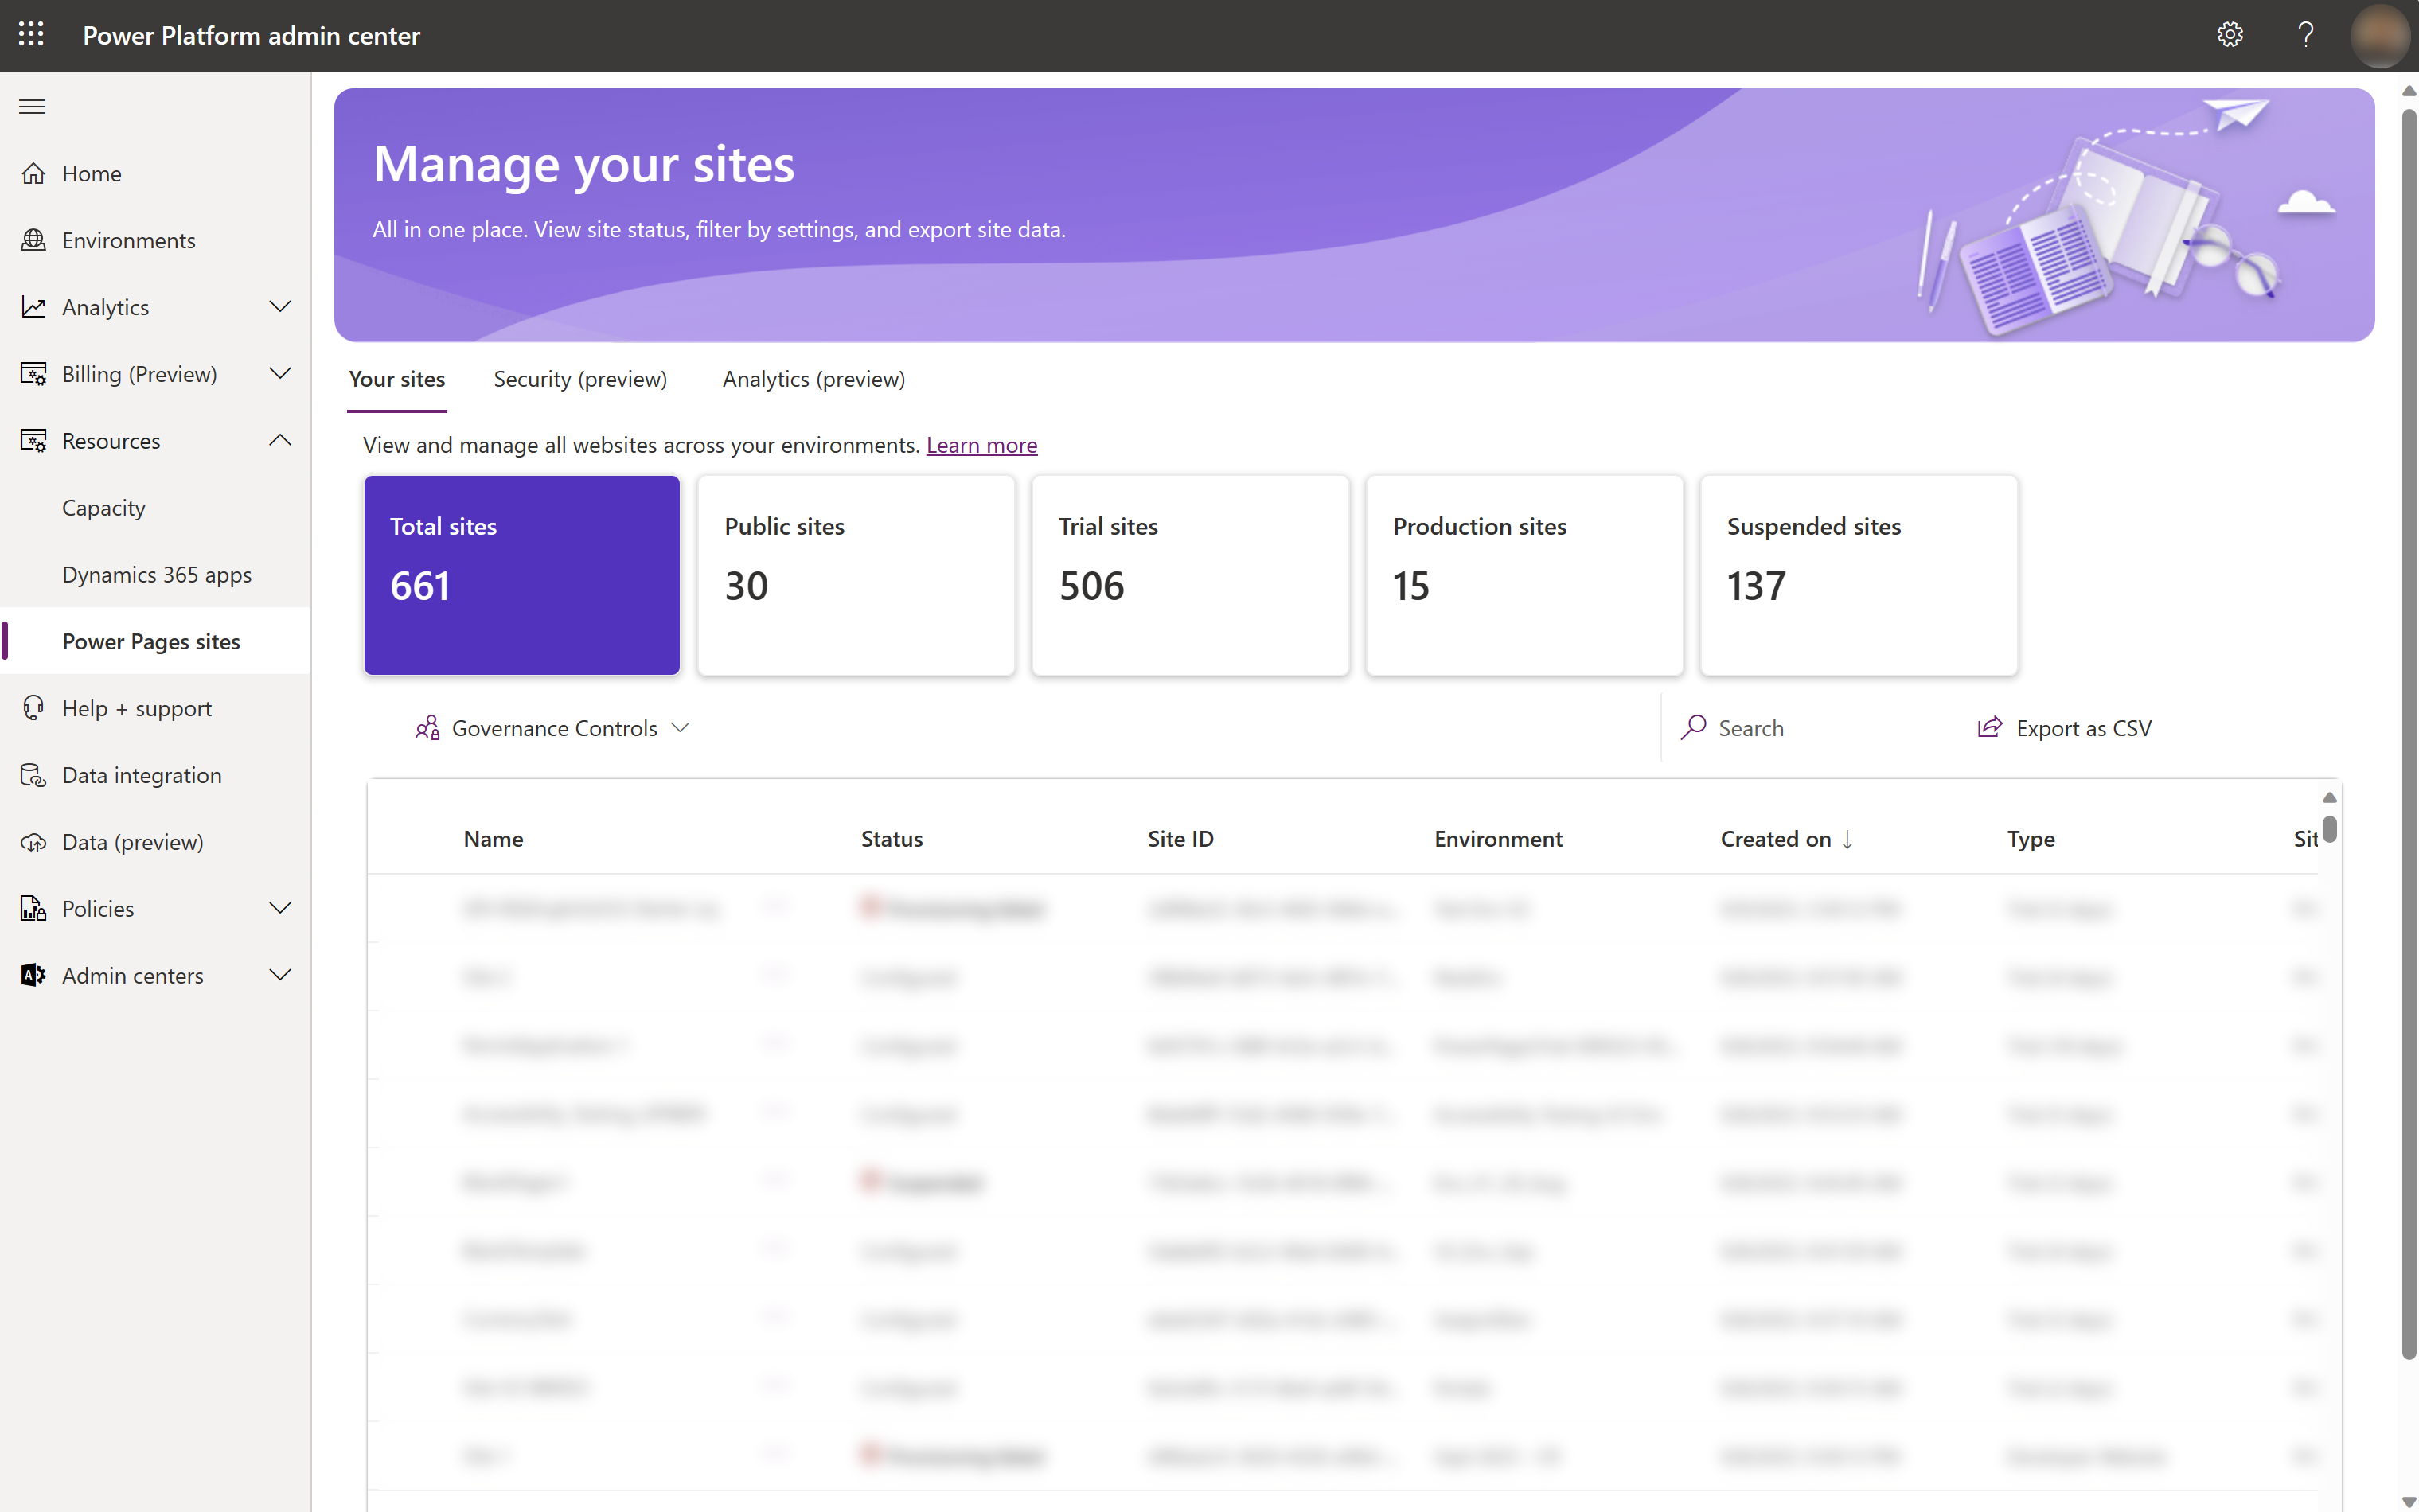Click the Resources section icon
This screenshot has width=2419, height=1512.
33,441
